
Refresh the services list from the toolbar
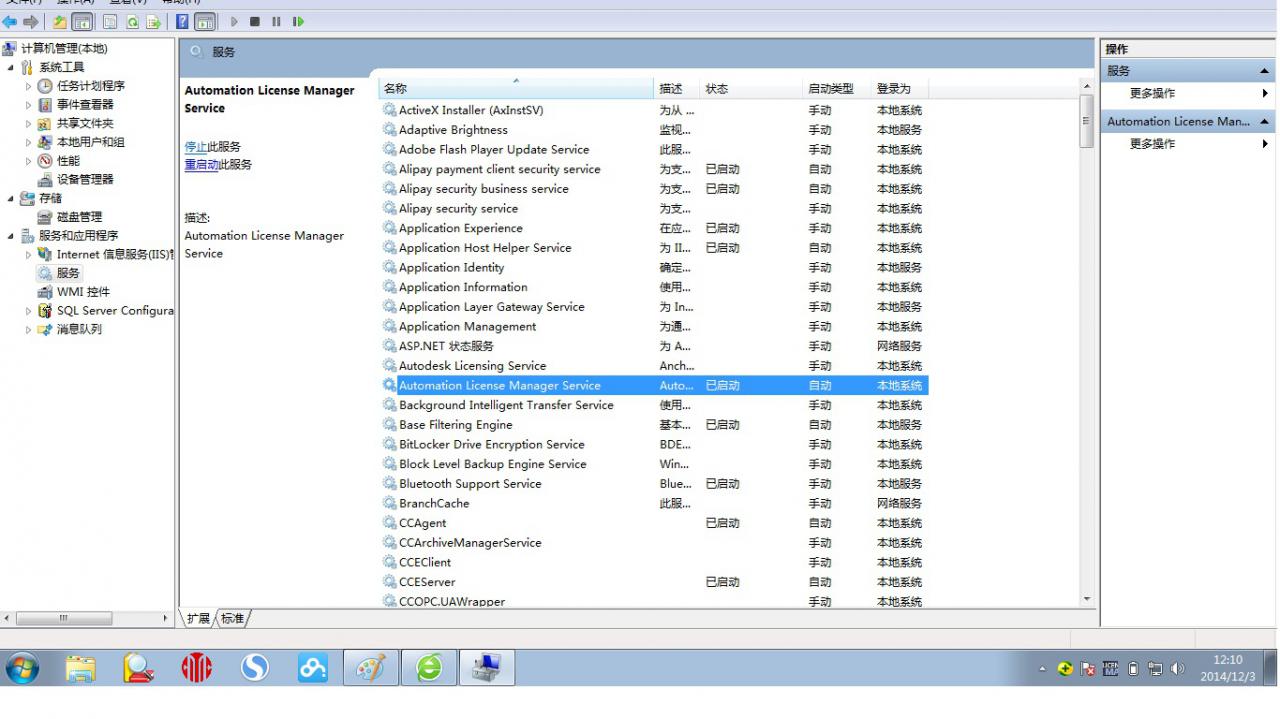pyautogui.click(x=132, y=21)
